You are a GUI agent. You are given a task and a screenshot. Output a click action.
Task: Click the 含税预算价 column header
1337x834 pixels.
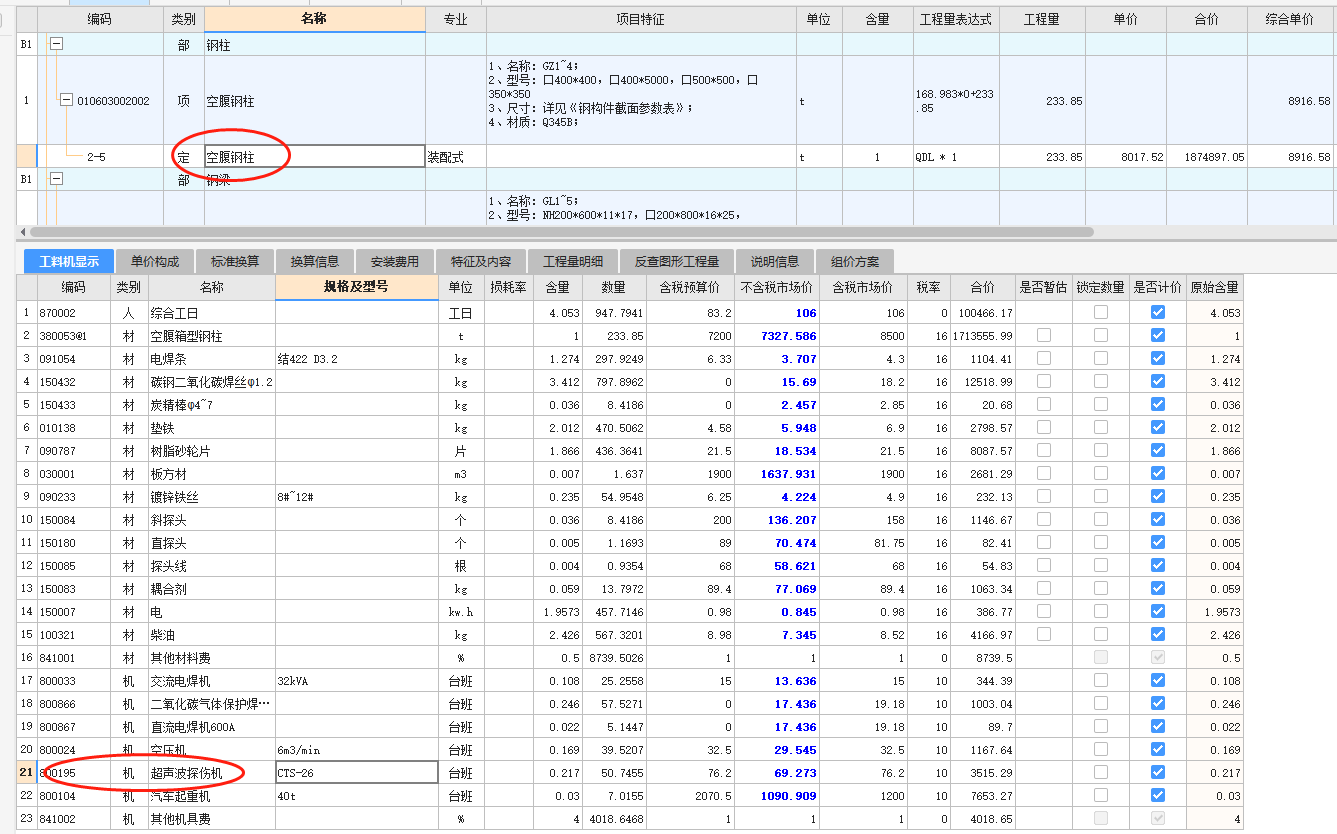(690, 287)
